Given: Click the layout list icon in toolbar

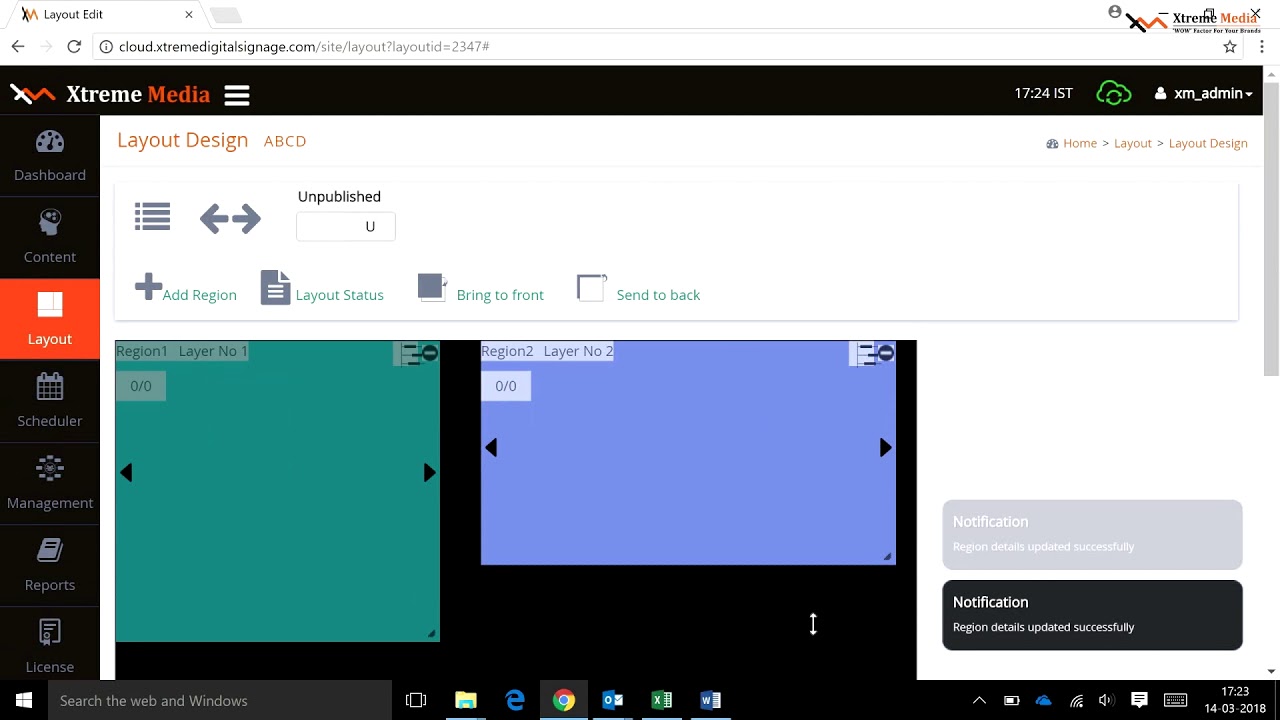Looking at the screenshot, I should pyautogui.click(x=153, y=217).
